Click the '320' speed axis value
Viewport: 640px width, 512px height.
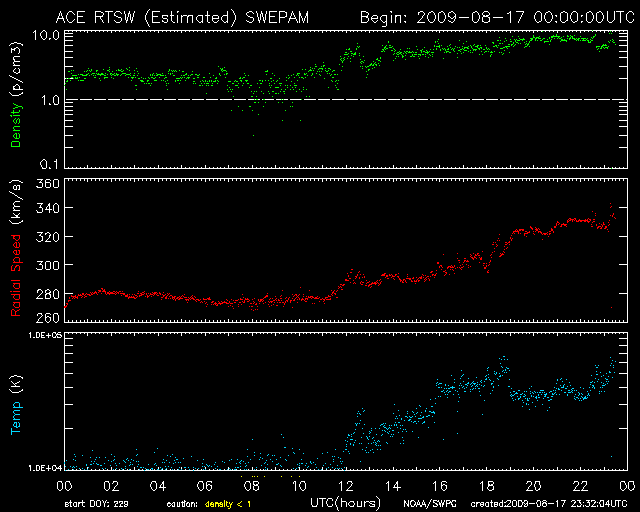pyautogui.click(x=48, y=237)
